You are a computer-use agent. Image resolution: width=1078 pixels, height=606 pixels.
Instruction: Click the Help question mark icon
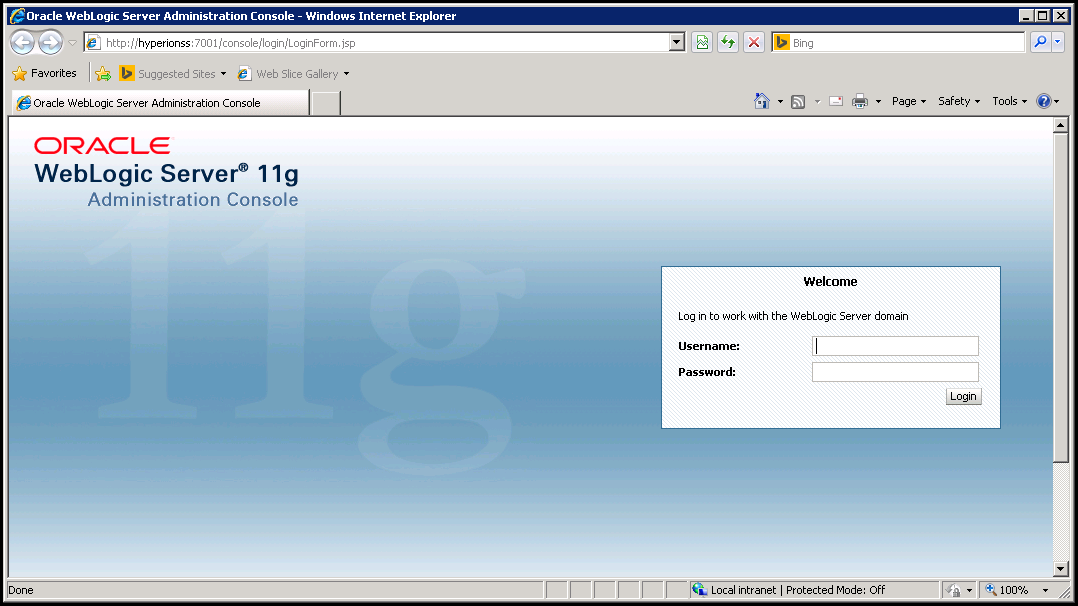pos(1044,101)
